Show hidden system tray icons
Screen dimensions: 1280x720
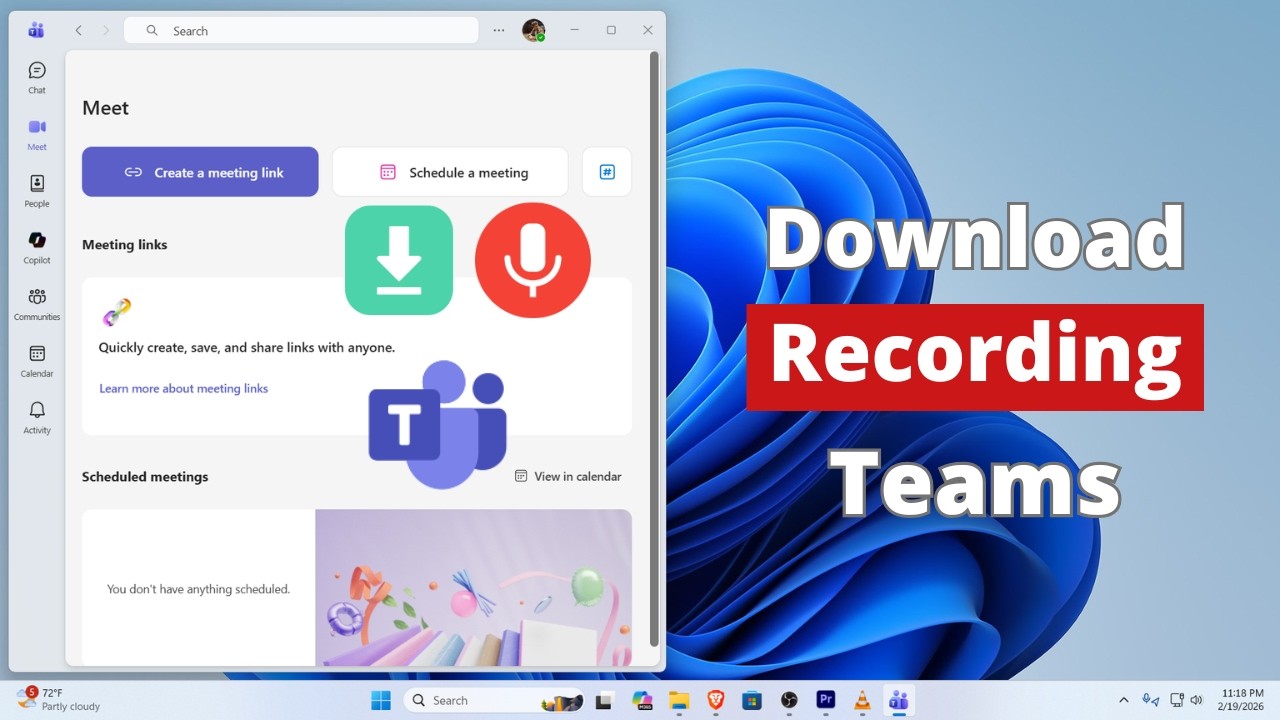(1123, 700)
